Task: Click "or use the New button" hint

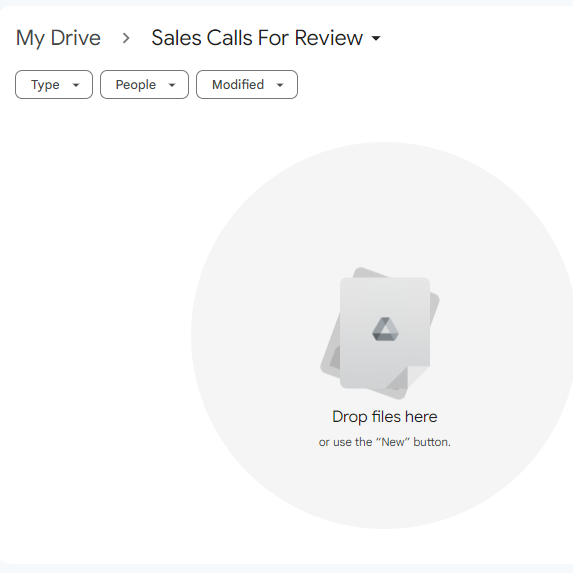Action: pos(384,442)
